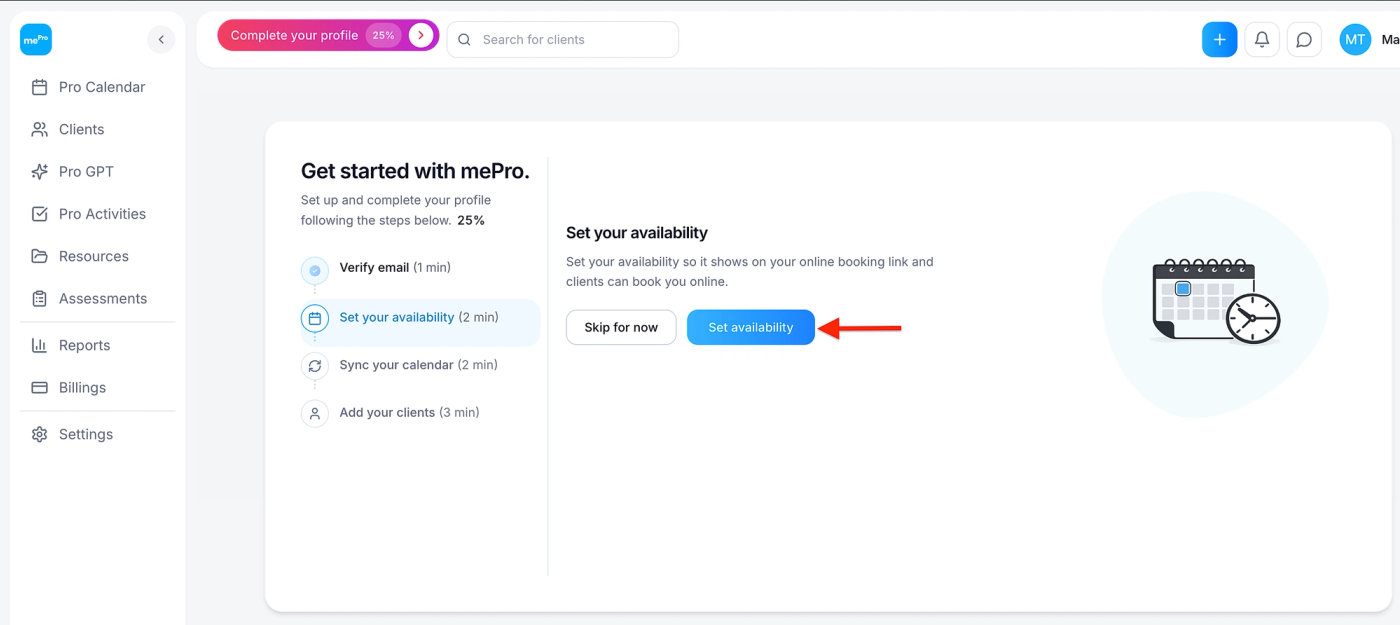Click the arrow on the profile banner
This screenshot has width=1400, height=625.
[421, 35]
